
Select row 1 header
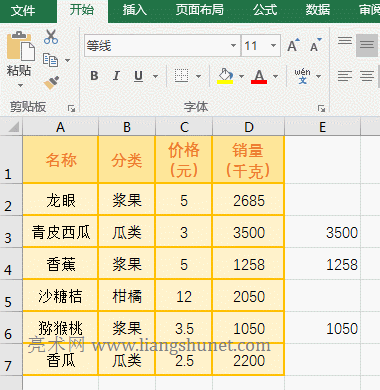pos(11,159)
